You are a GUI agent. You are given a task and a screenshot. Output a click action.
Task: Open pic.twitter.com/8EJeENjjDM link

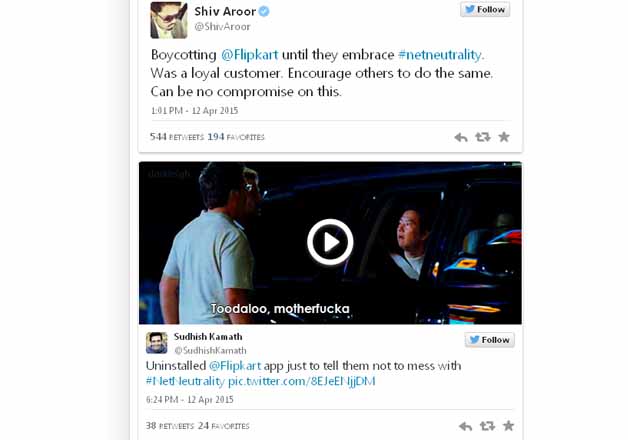[x=302, y=381]
